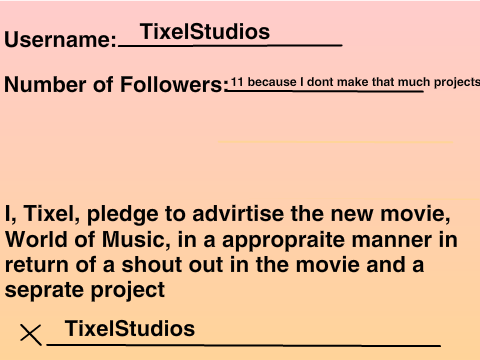Image resolution: width=480 pixels, height=360 pixels.
Task: Click the word 'appropraite' in the pledge
Action: tap(283, 241)
